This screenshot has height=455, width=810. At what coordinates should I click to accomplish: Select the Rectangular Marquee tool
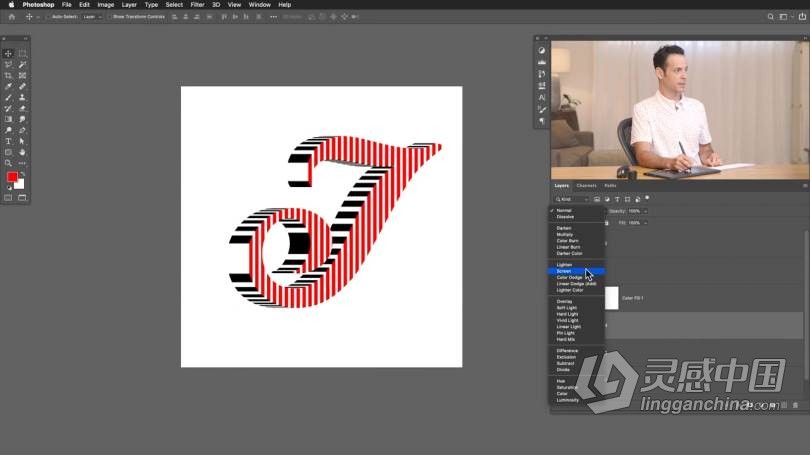point(22,53)
